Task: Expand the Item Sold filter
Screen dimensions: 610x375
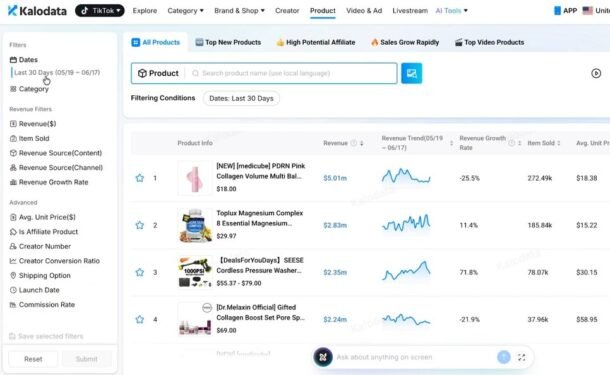Action: (30, 138)
